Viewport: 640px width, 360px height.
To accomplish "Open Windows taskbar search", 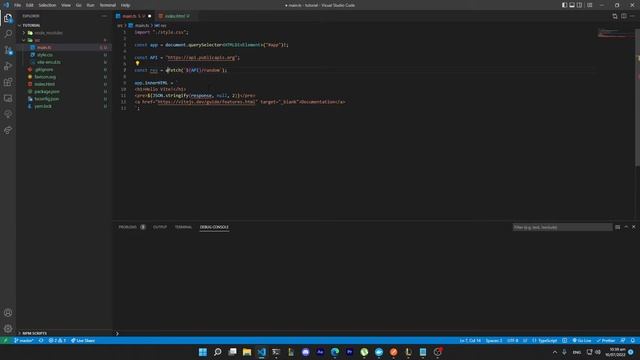I will pyautogui.click(x=218, y=352).
